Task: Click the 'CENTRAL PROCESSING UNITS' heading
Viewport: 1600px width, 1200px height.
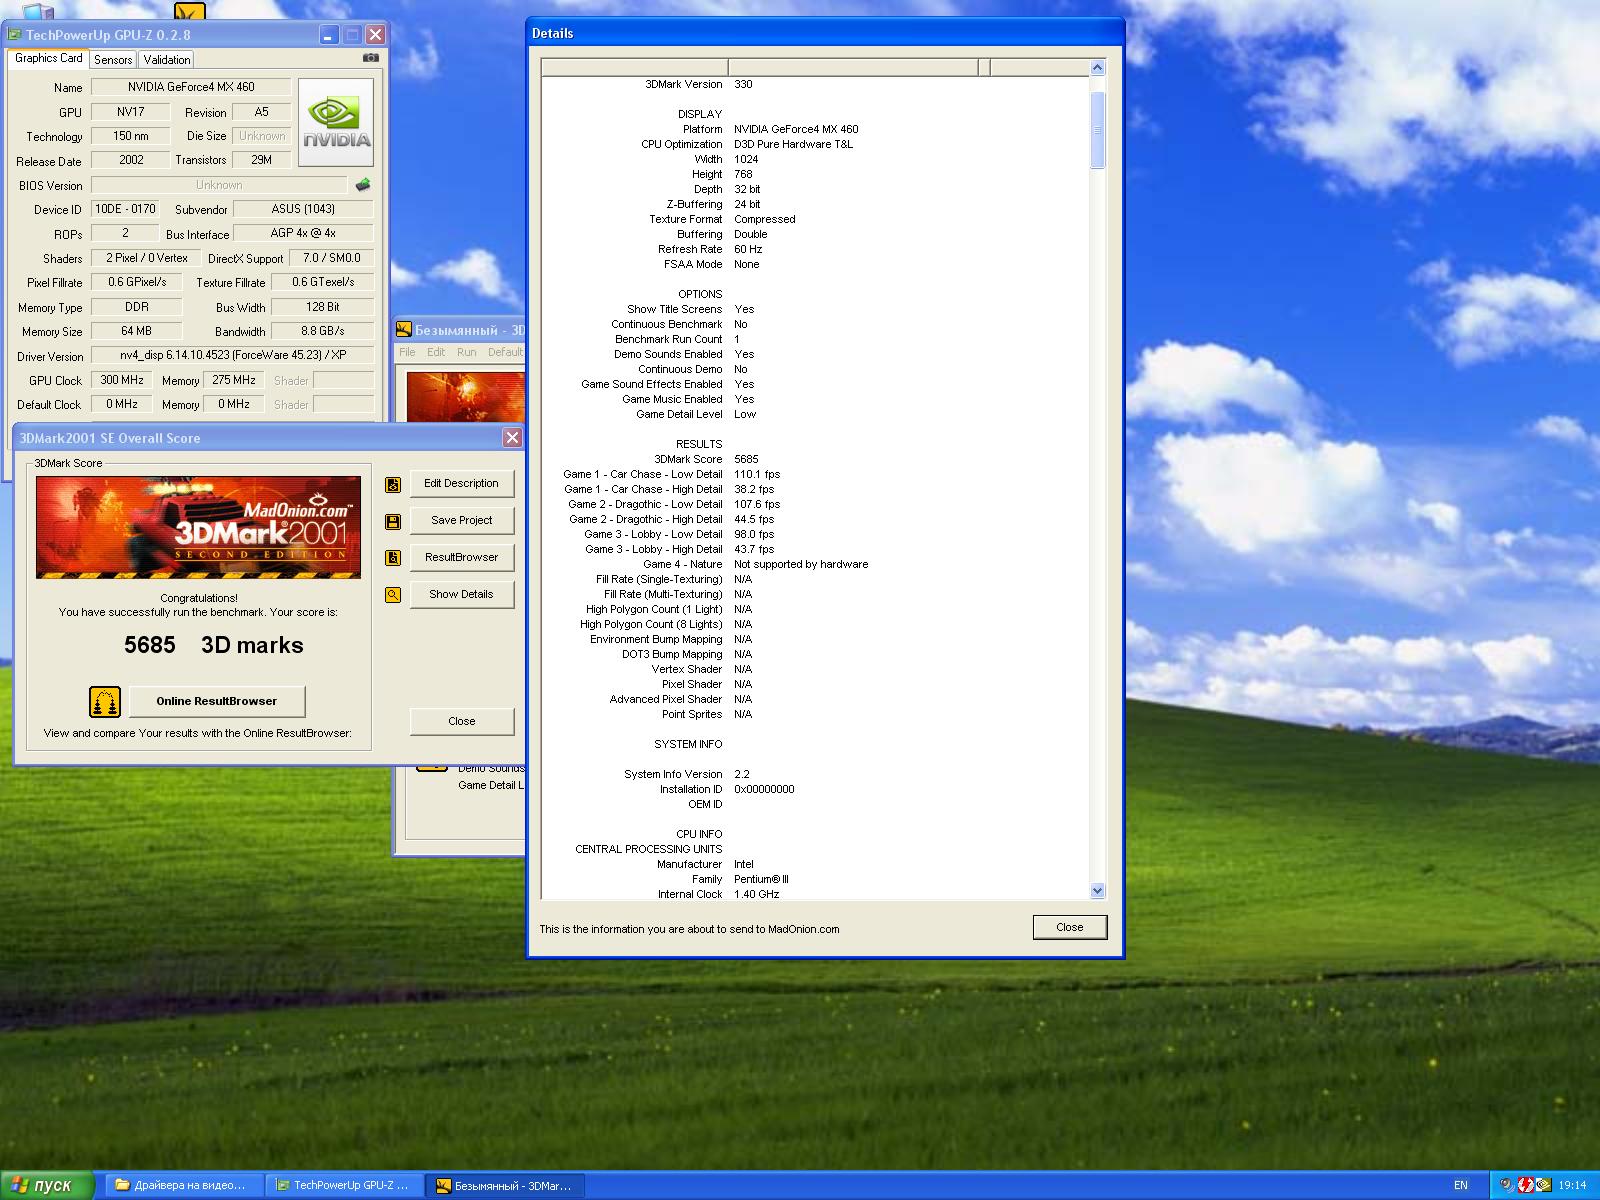Action: click(648, 849)
